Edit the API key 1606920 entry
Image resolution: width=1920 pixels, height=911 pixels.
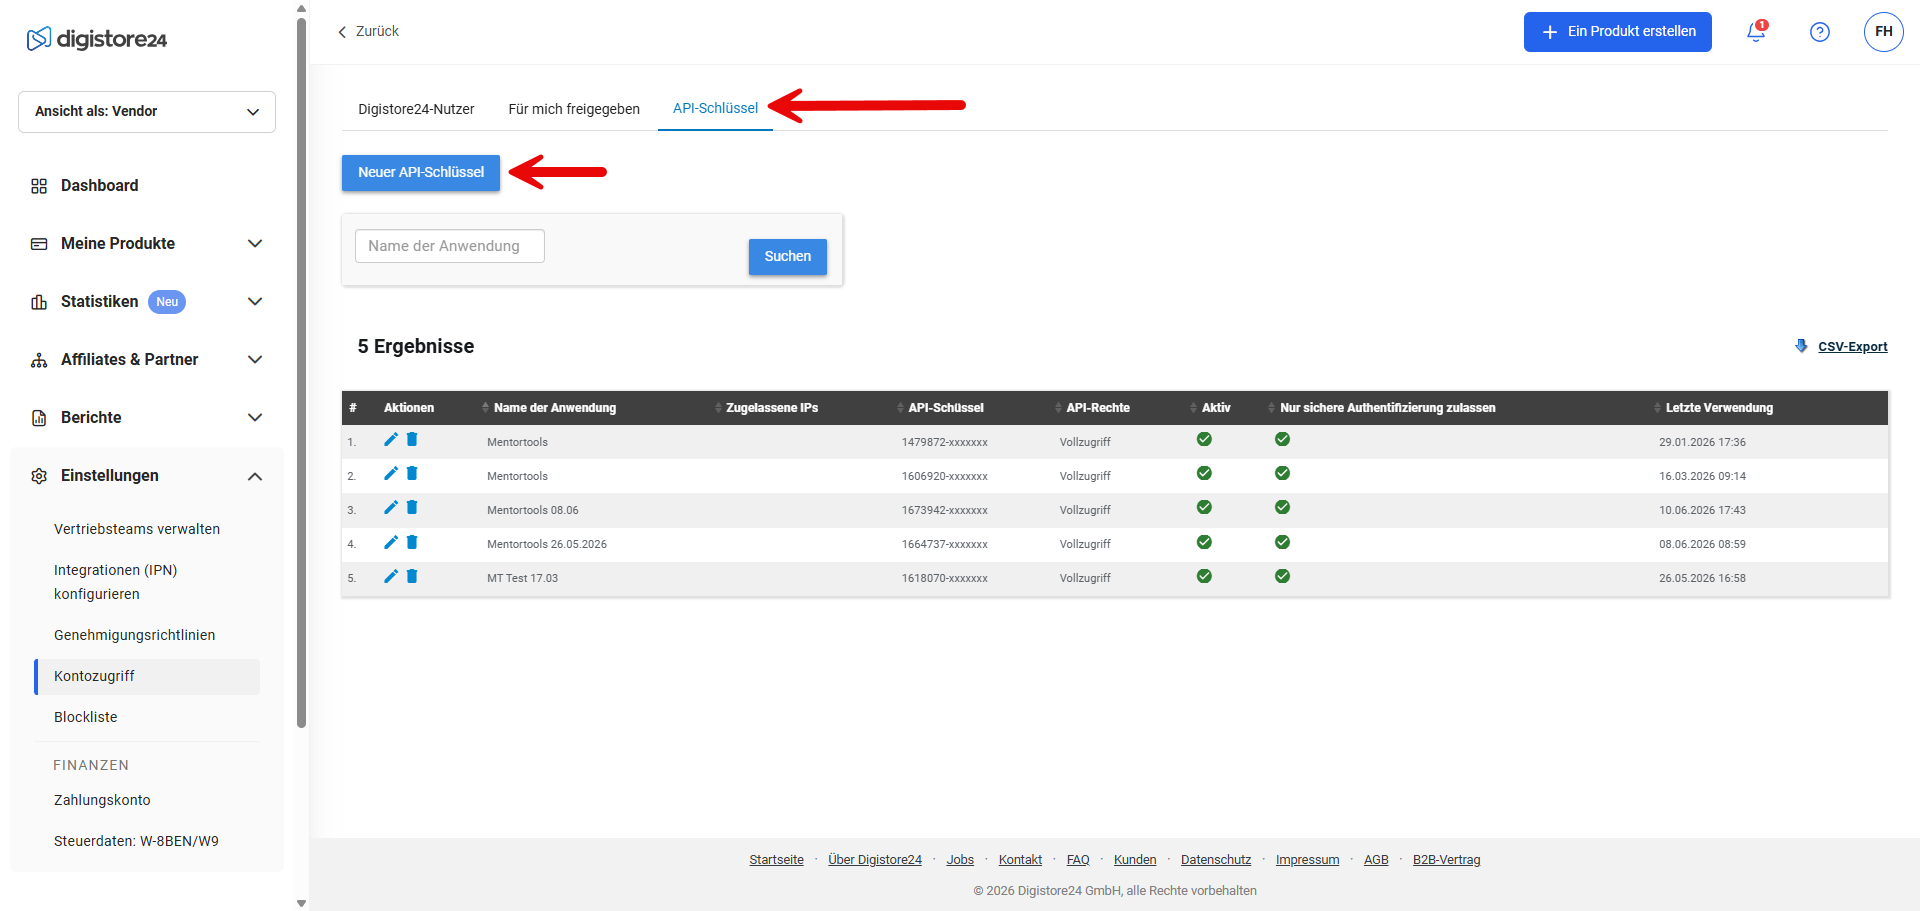391,473
